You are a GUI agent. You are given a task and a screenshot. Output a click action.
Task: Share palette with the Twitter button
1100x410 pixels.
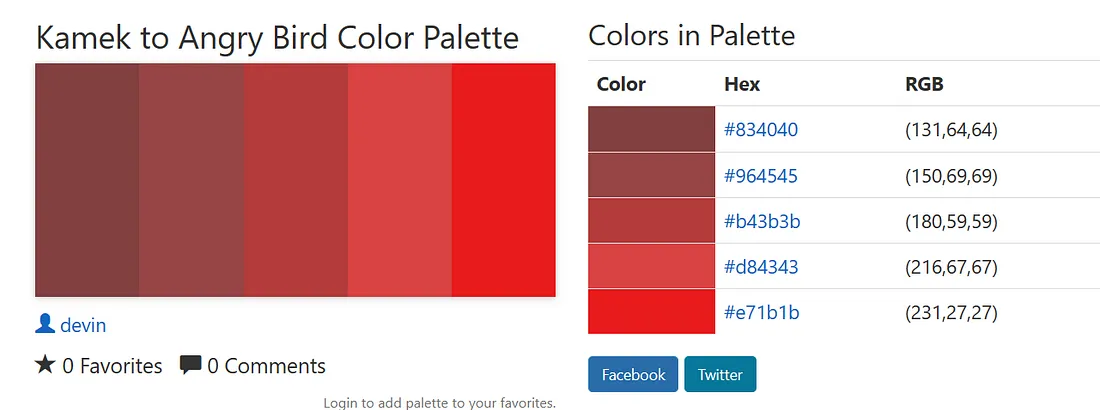tap(720, 374)
